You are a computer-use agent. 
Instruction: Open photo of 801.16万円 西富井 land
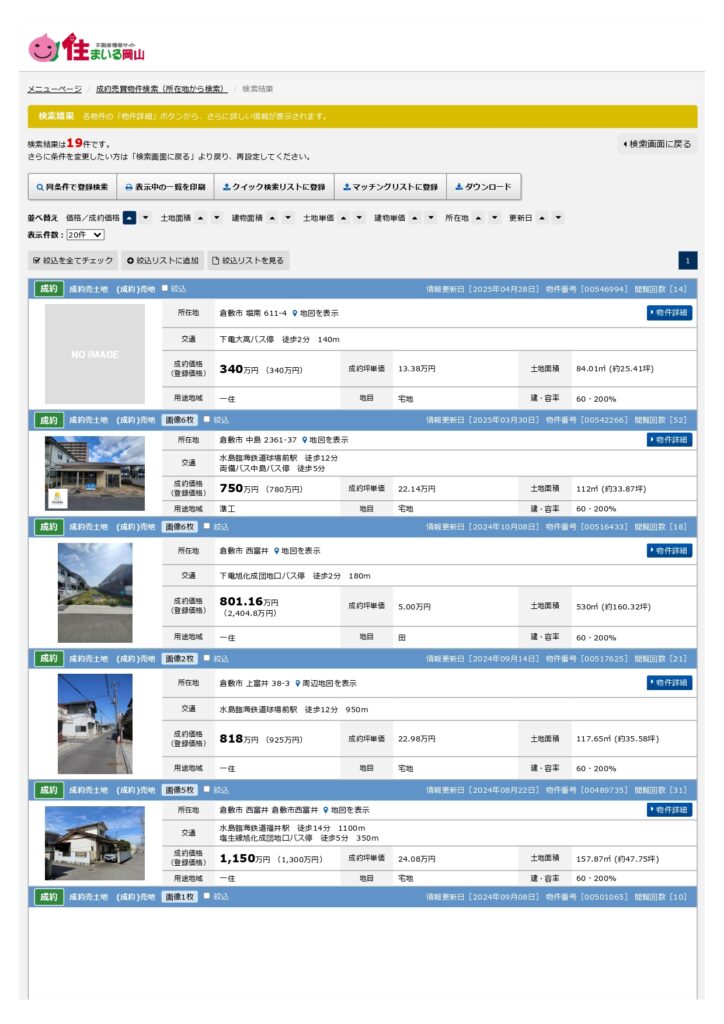pos(95,594)
